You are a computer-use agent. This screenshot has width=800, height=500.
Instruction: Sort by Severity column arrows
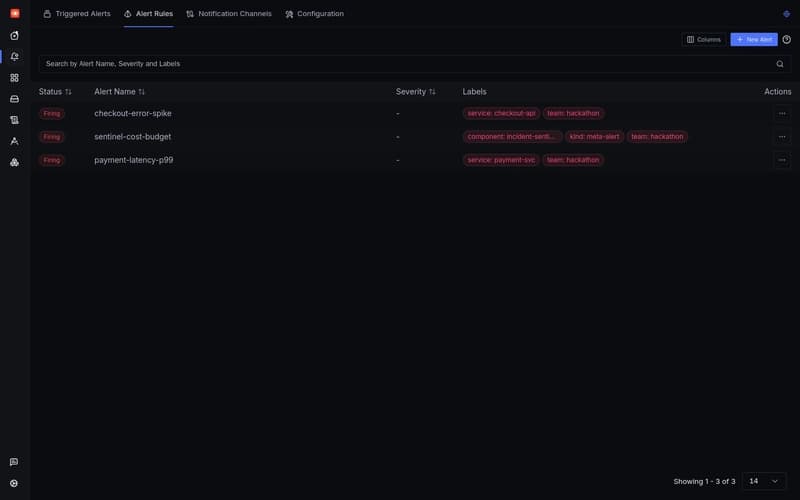(x=432, y=92)
